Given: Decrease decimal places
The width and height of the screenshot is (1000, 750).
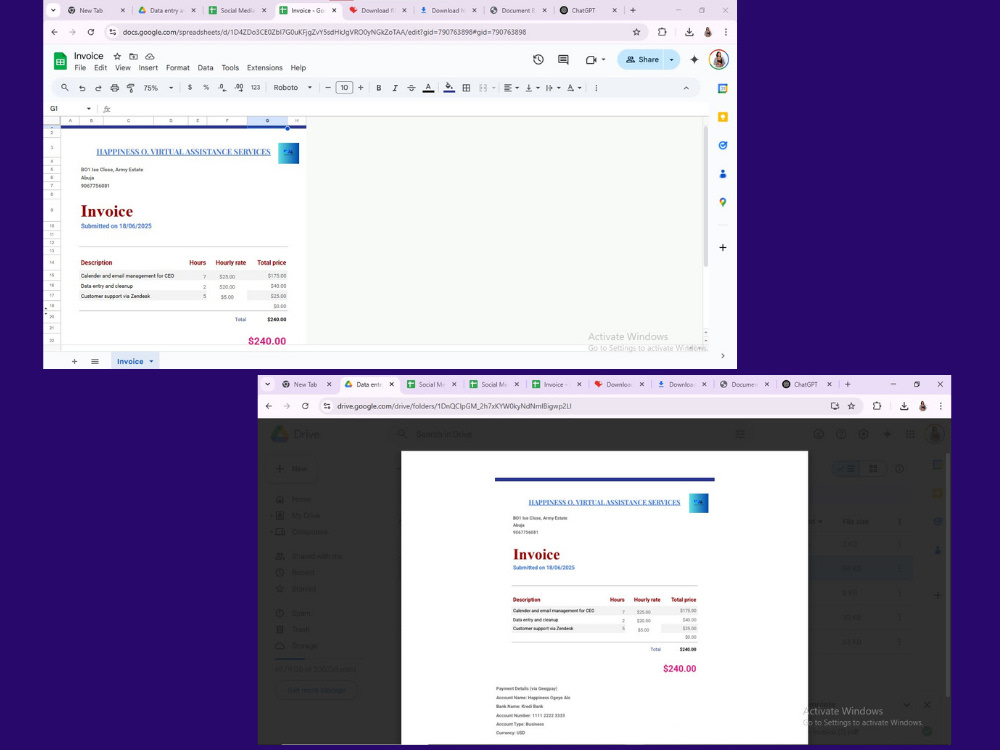Looking at the screenshot, I should 222,88.
